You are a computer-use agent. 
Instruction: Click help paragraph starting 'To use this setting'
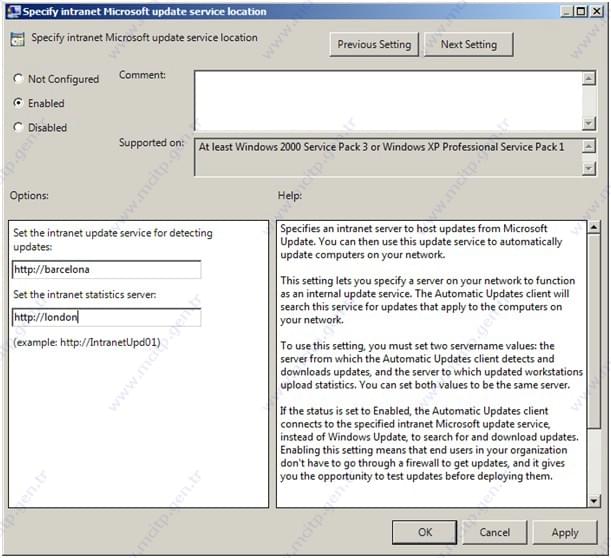click(x=431, y=365)
